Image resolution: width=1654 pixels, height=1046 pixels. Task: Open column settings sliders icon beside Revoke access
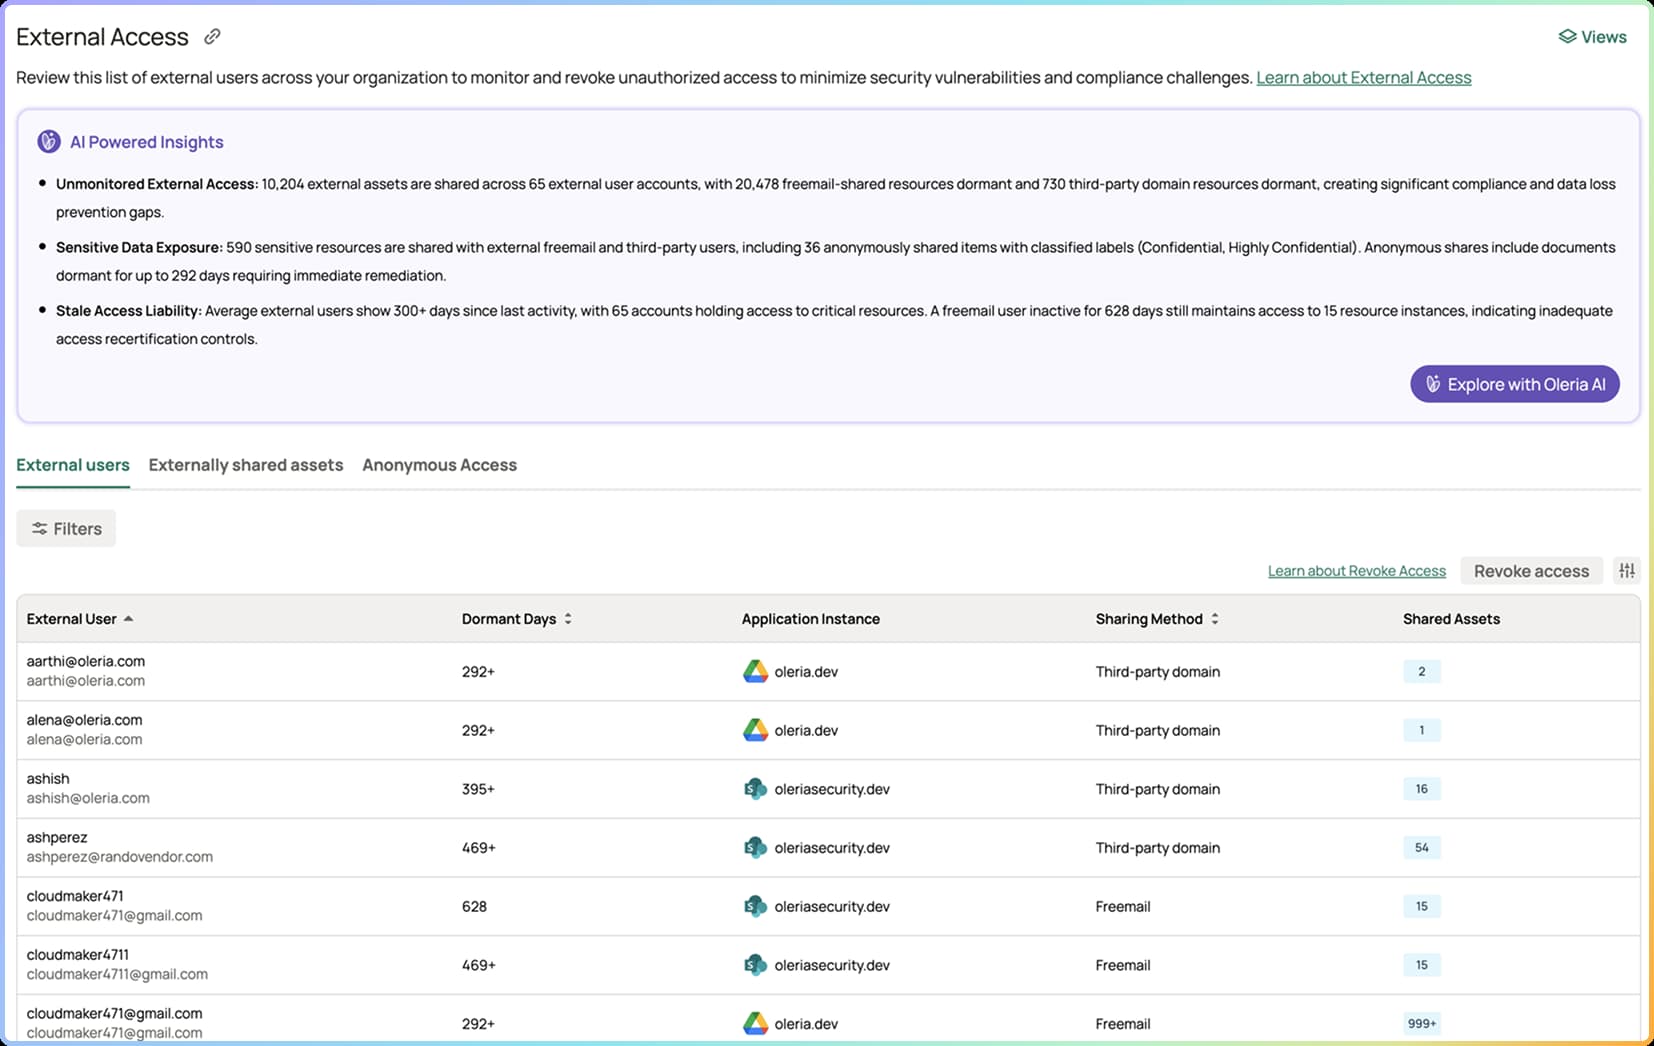pos(1627,571)
